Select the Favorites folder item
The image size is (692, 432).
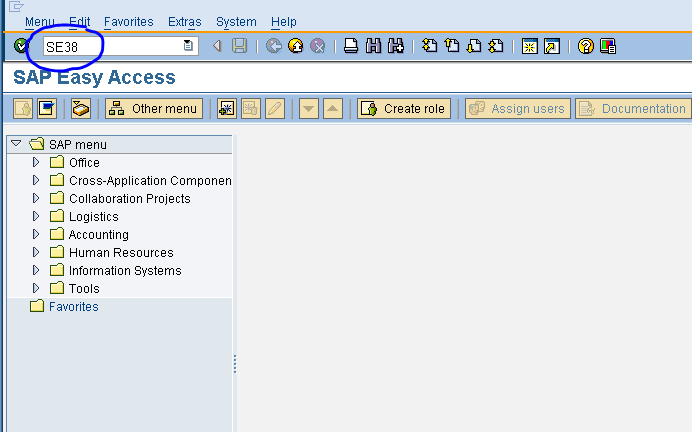pyautogui.click(x=73, y=307)
